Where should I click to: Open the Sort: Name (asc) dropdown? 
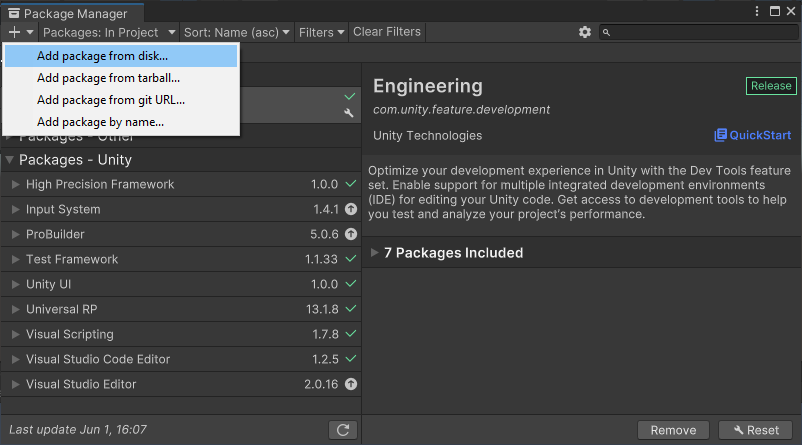[236, 32]
